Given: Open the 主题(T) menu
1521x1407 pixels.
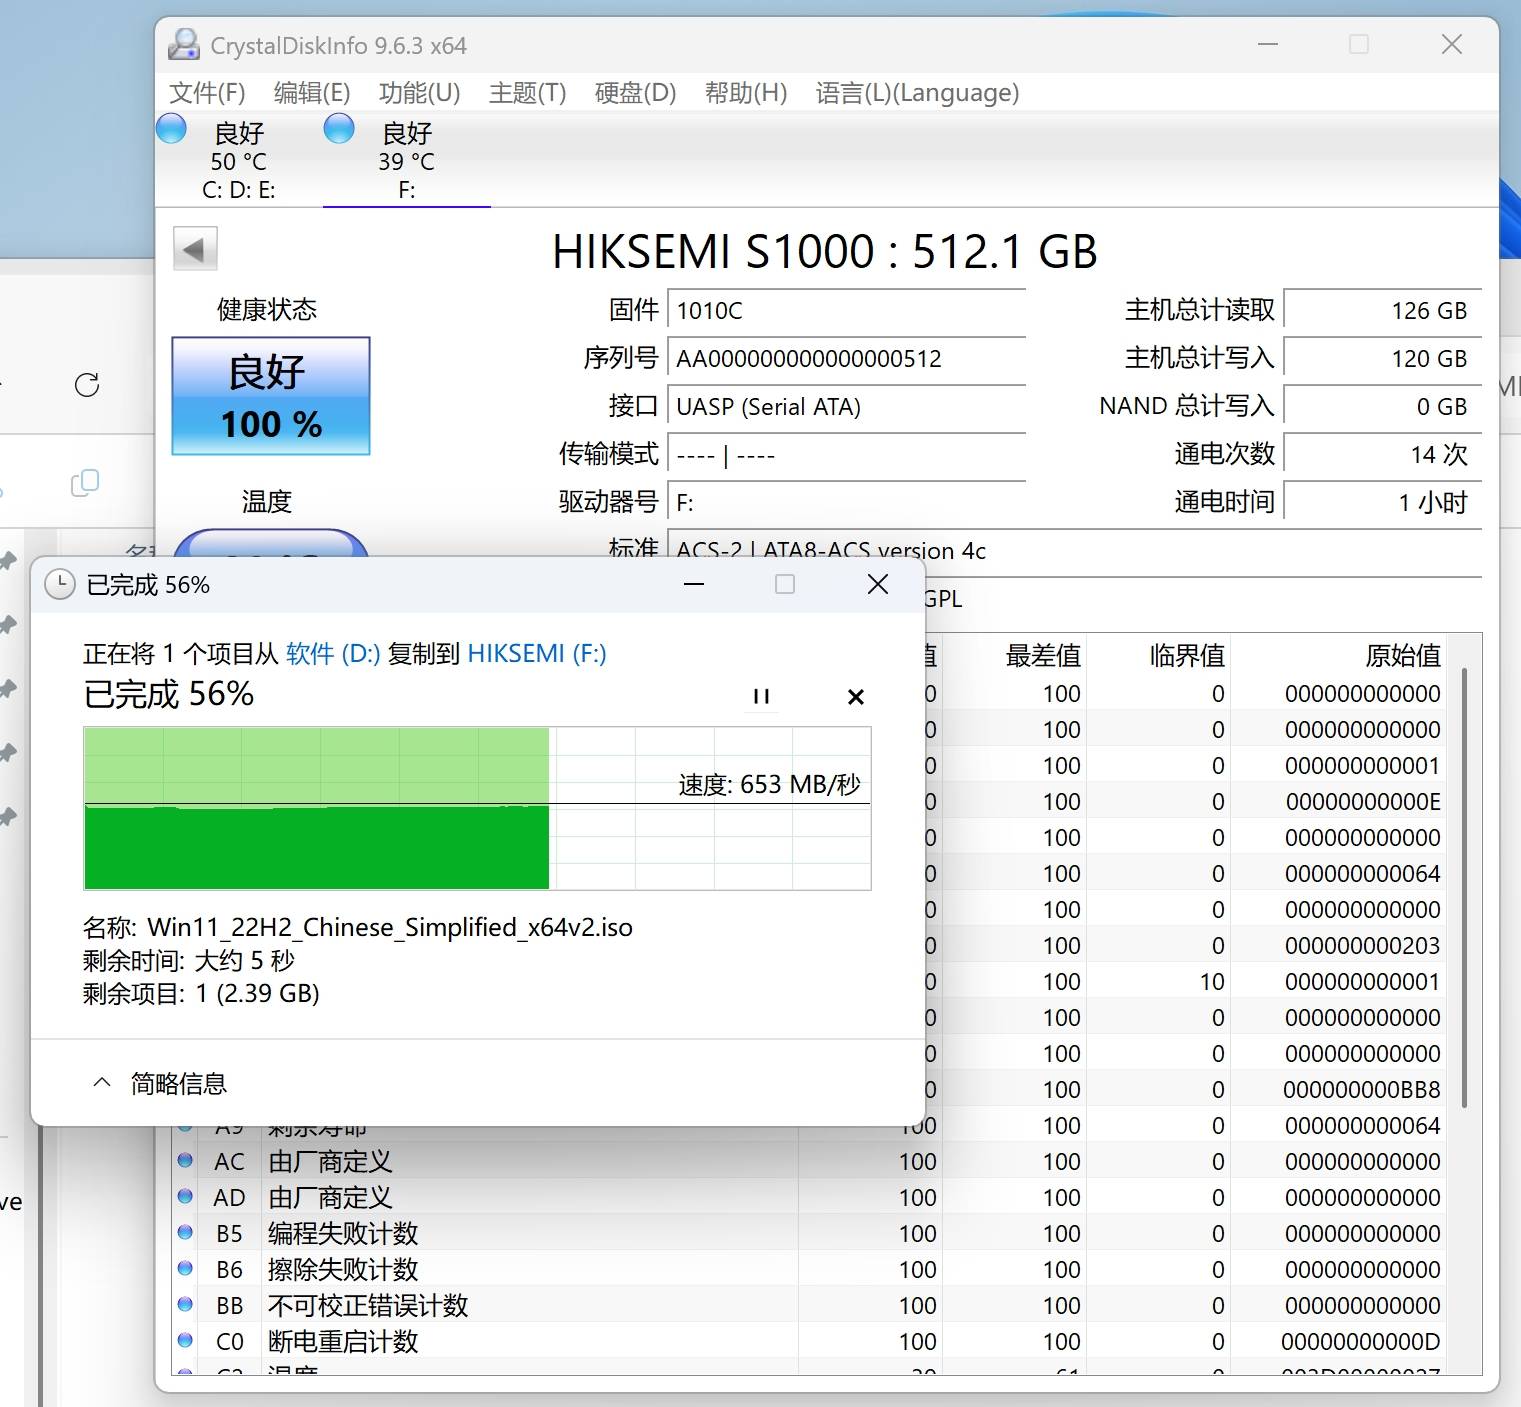Looking at the screenshot, I should tap(528, 93).
